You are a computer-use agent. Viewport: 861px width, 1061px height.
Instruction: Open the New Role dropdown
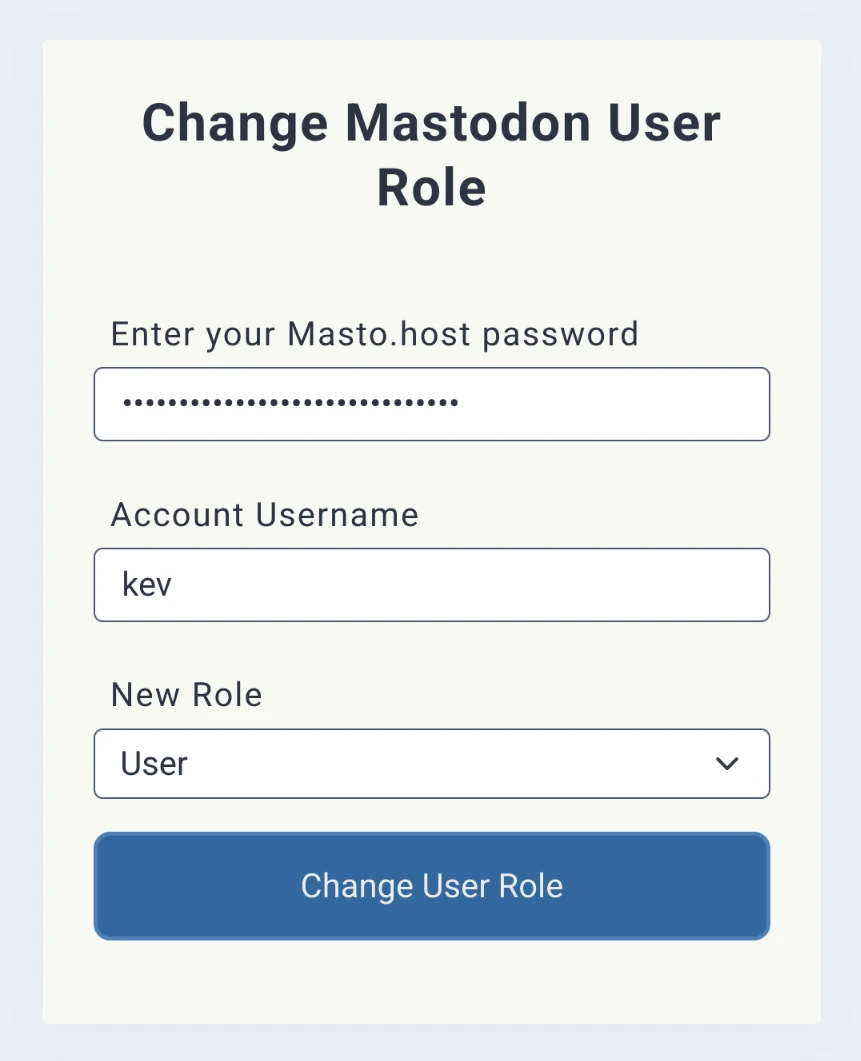pos(431,764)
